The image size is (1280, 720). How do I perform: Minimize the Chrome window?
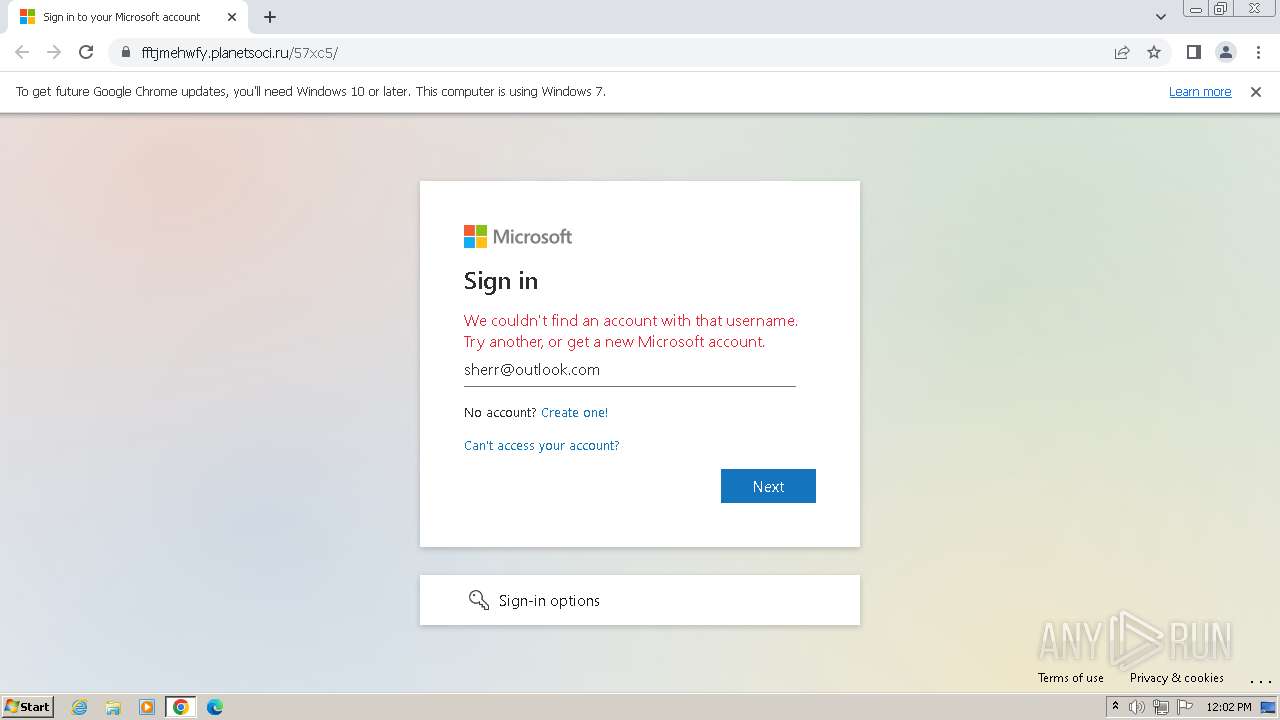click(1195, 9)
